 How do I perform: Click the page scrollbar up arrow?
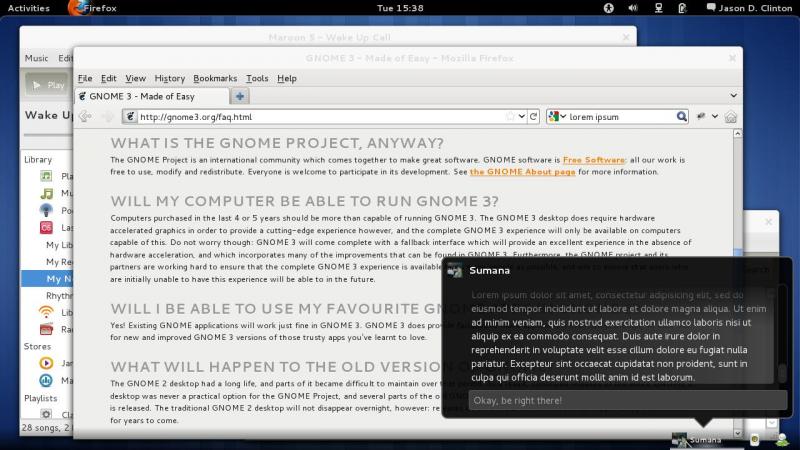pyautogui.click(x=737, y=134)
